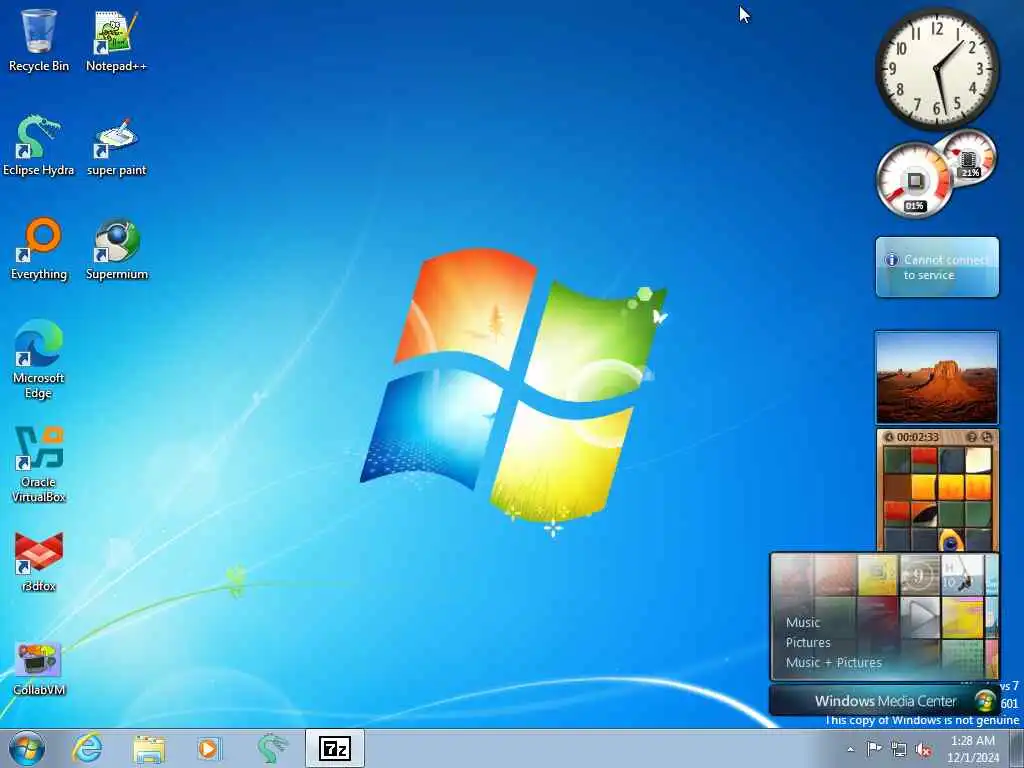Show the solved picture in puzzle gadget
This screenshot has width=1024, height=768.
[x=972, y=437]
